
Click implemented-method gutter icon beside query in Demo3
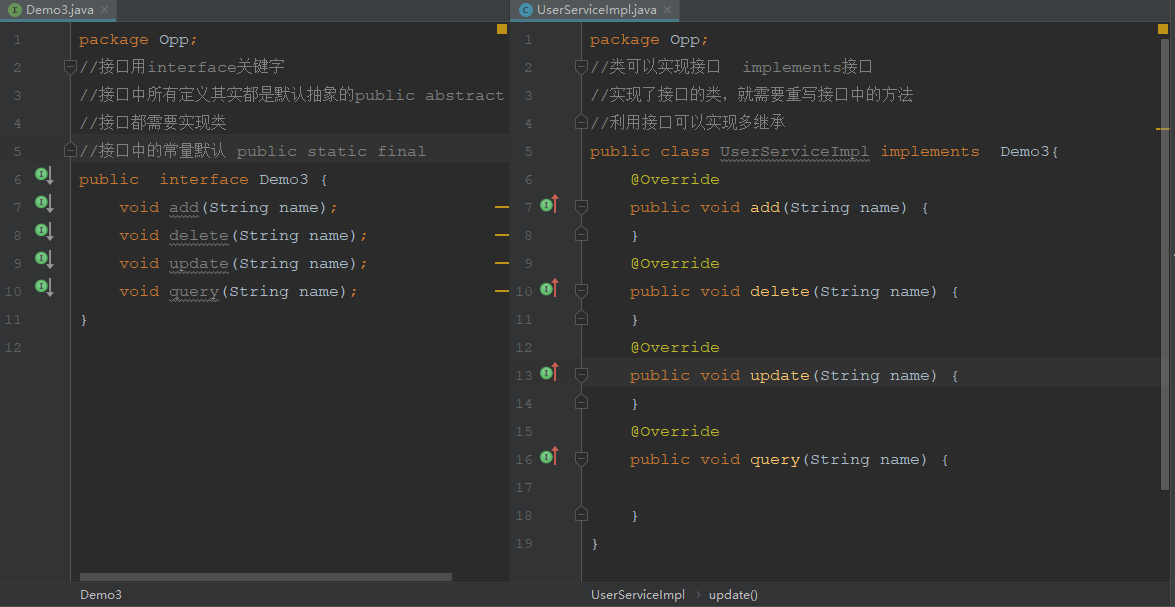tap(44, 288)
